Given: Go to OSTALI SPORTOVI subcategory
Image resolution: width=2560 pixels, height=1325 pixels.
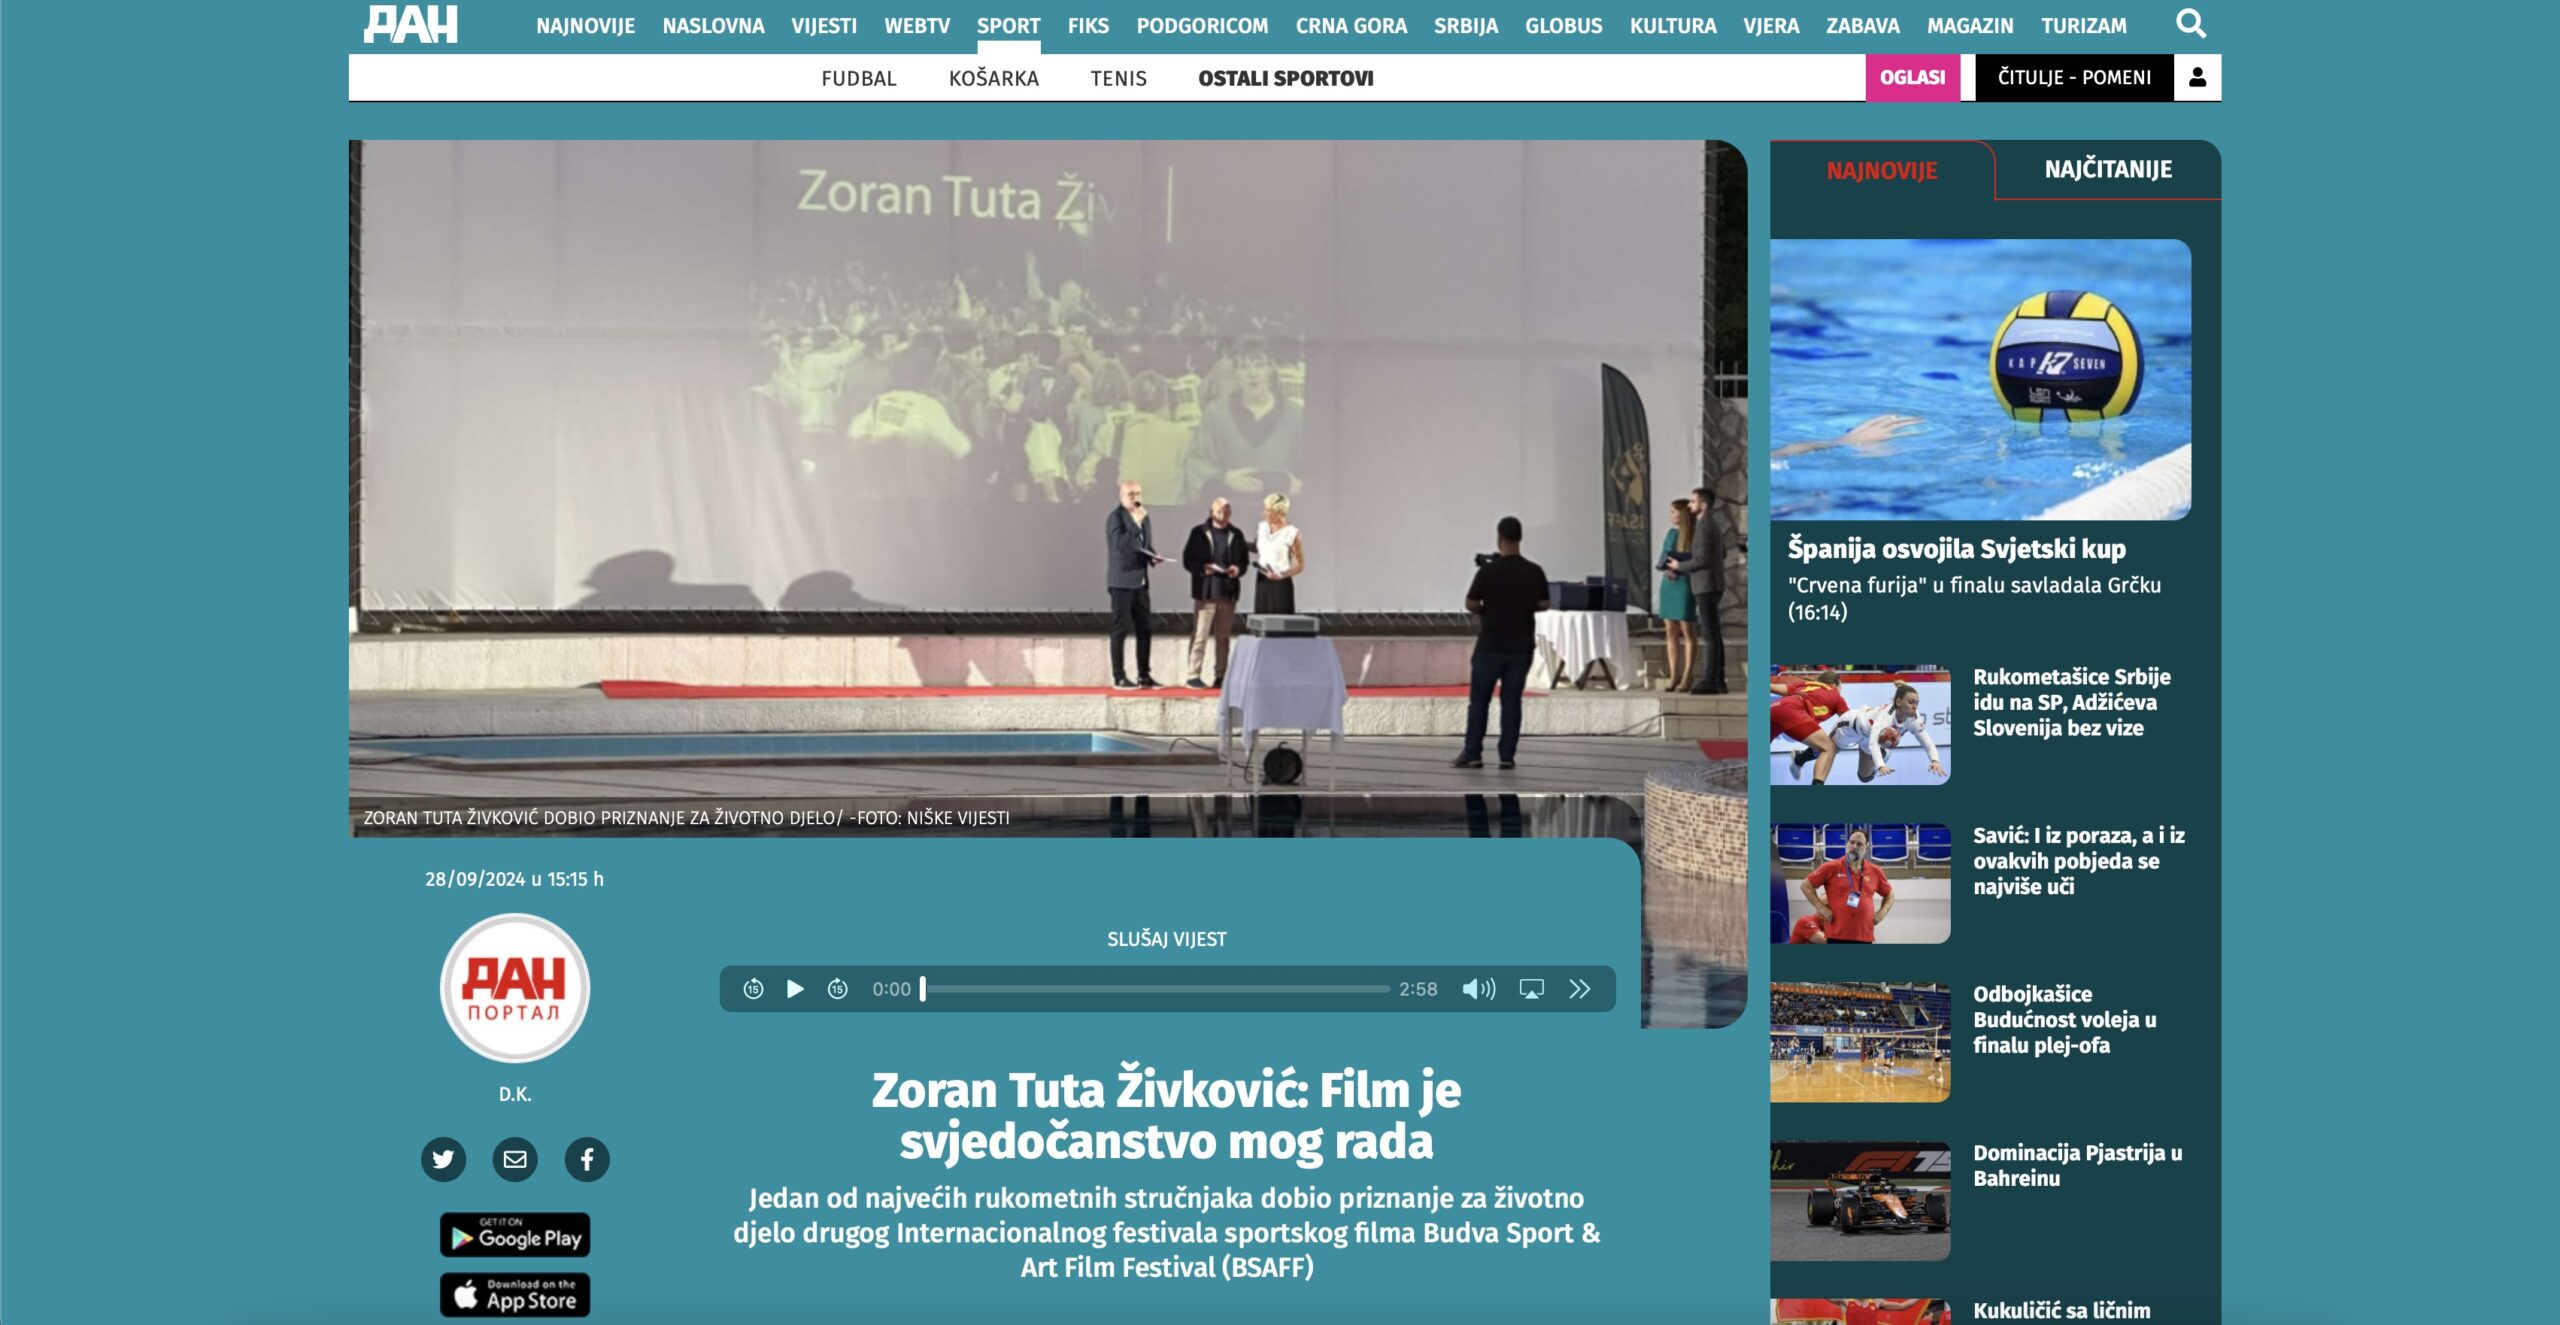Looking at the screenshot, I should (1285, 78).
